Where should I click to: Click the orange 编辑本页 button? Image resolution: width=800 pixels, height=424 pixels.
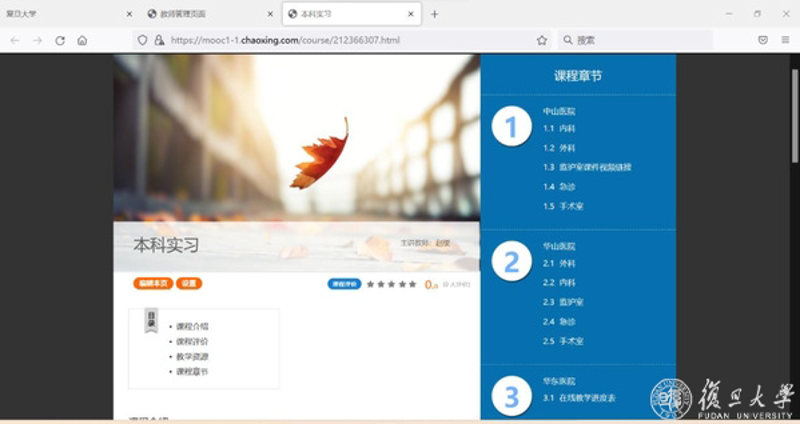(x=153, y=284)
